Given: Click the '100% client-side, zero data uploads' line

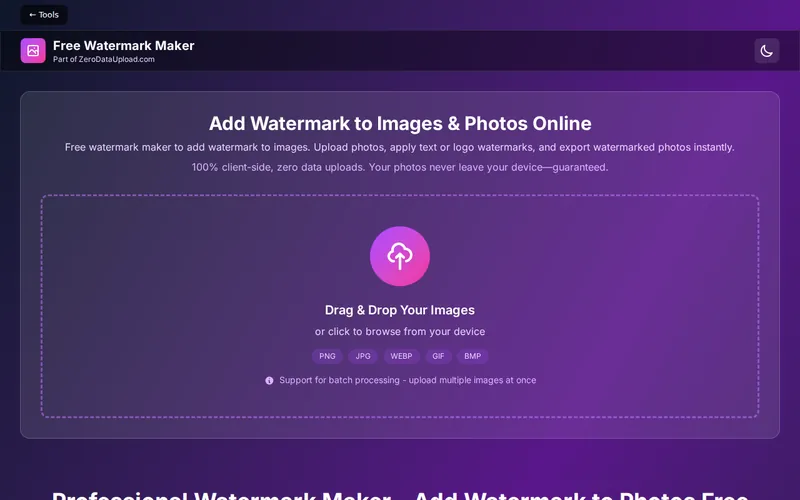Looking at the screenshot, I should click(x=400, y=167).
